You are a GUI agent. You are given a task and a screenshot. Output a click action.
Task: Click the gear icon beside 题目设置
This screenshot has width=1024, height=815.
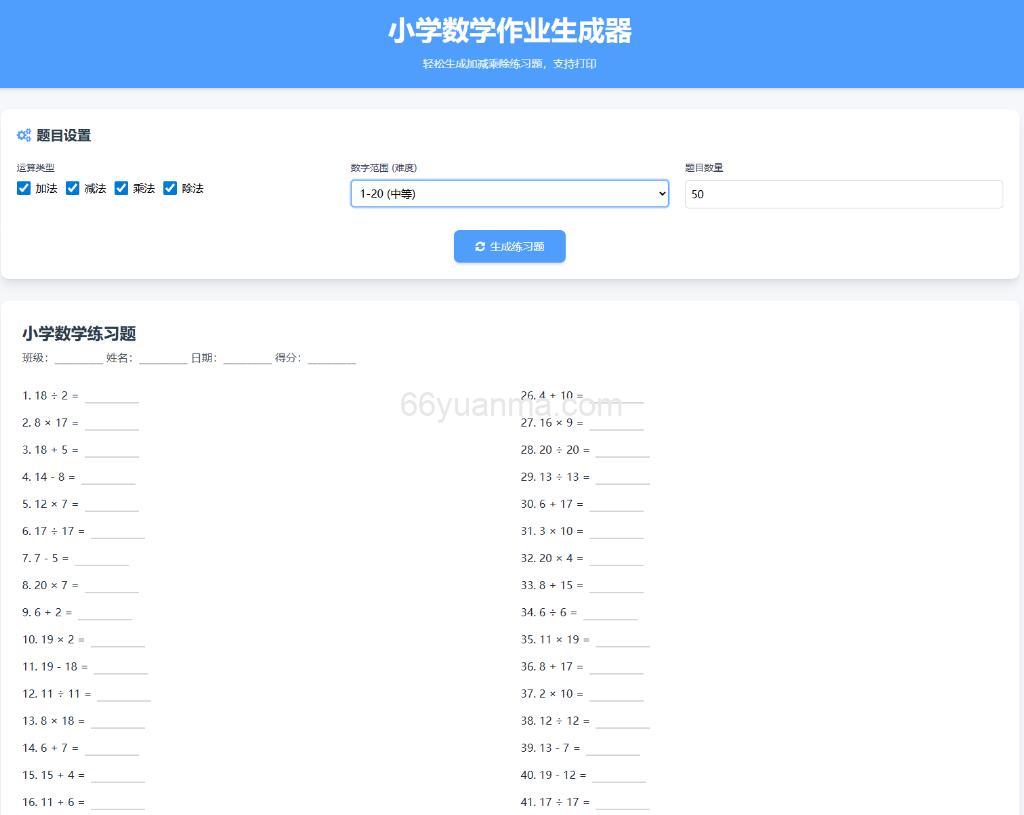click(x=24, y=136)
